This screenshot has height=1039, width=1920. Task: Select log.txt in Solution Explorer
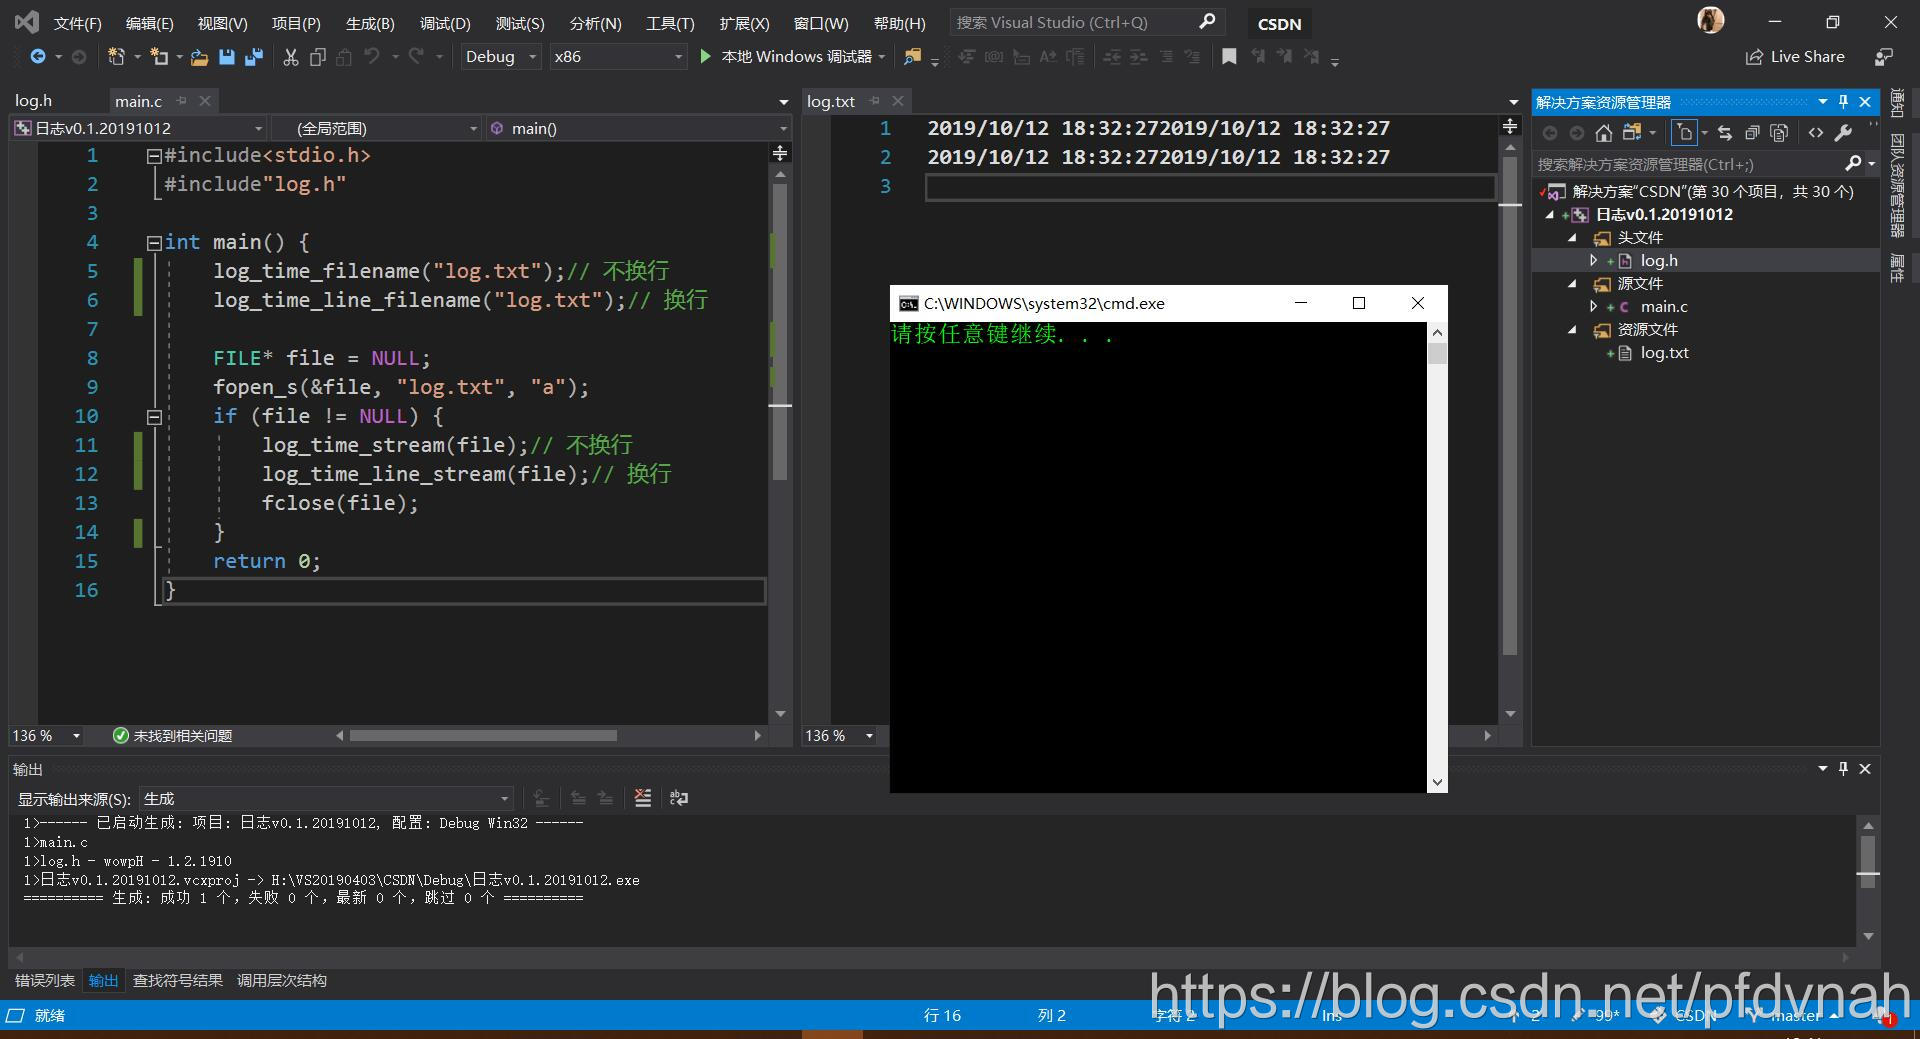pos(1664,353)
